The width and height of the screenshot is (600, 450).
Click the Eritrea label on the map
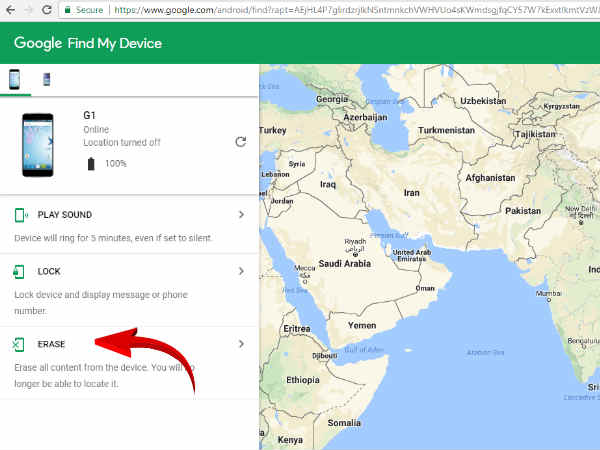(x=297, y=329)
